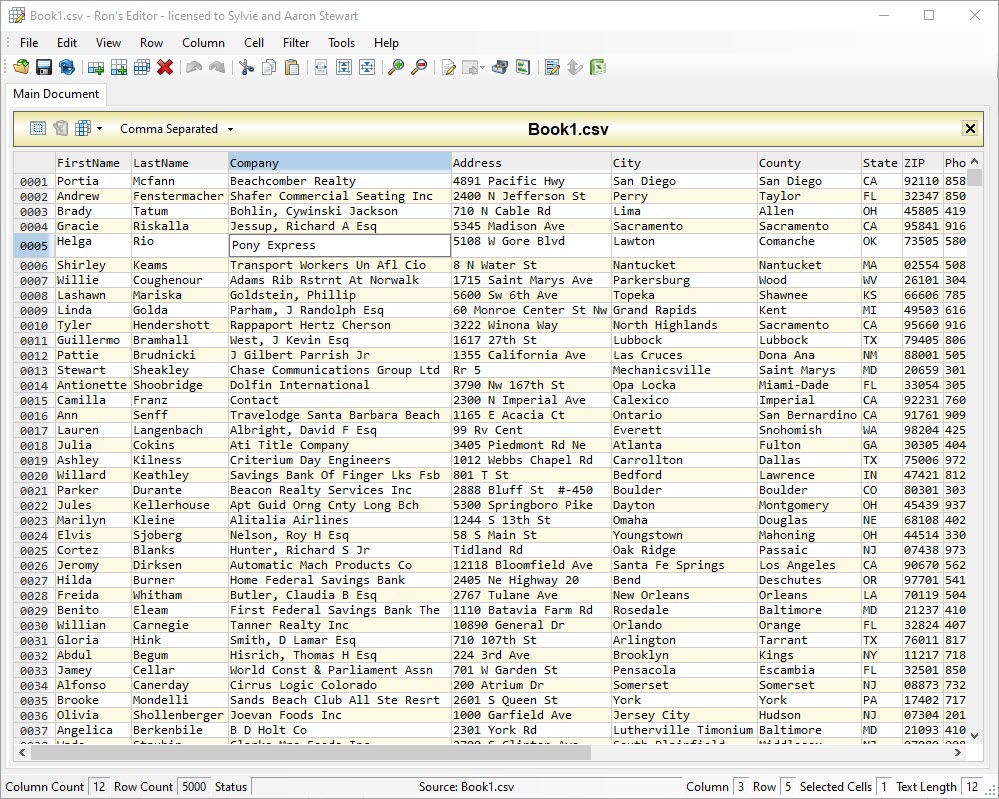This screenshot has width=999, height=799.
Task: Click the collapse row height icon
Action: pyautogui.click(x=367, y=67)
